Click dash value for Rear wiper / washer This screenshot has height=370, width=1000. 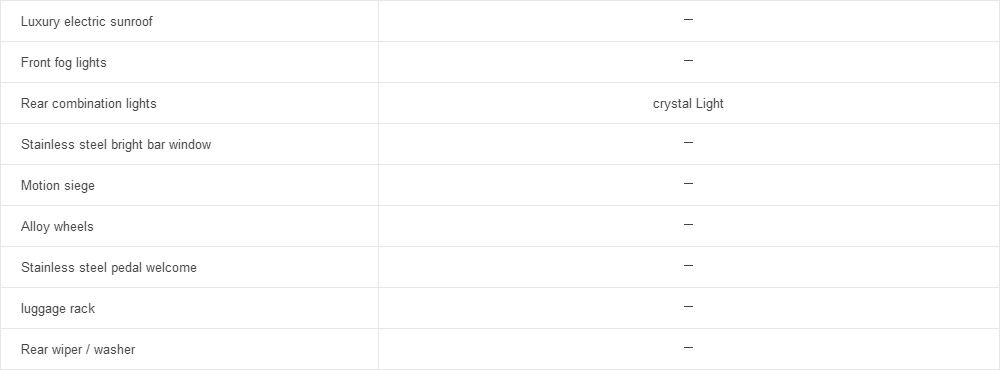tap(688, 348)
